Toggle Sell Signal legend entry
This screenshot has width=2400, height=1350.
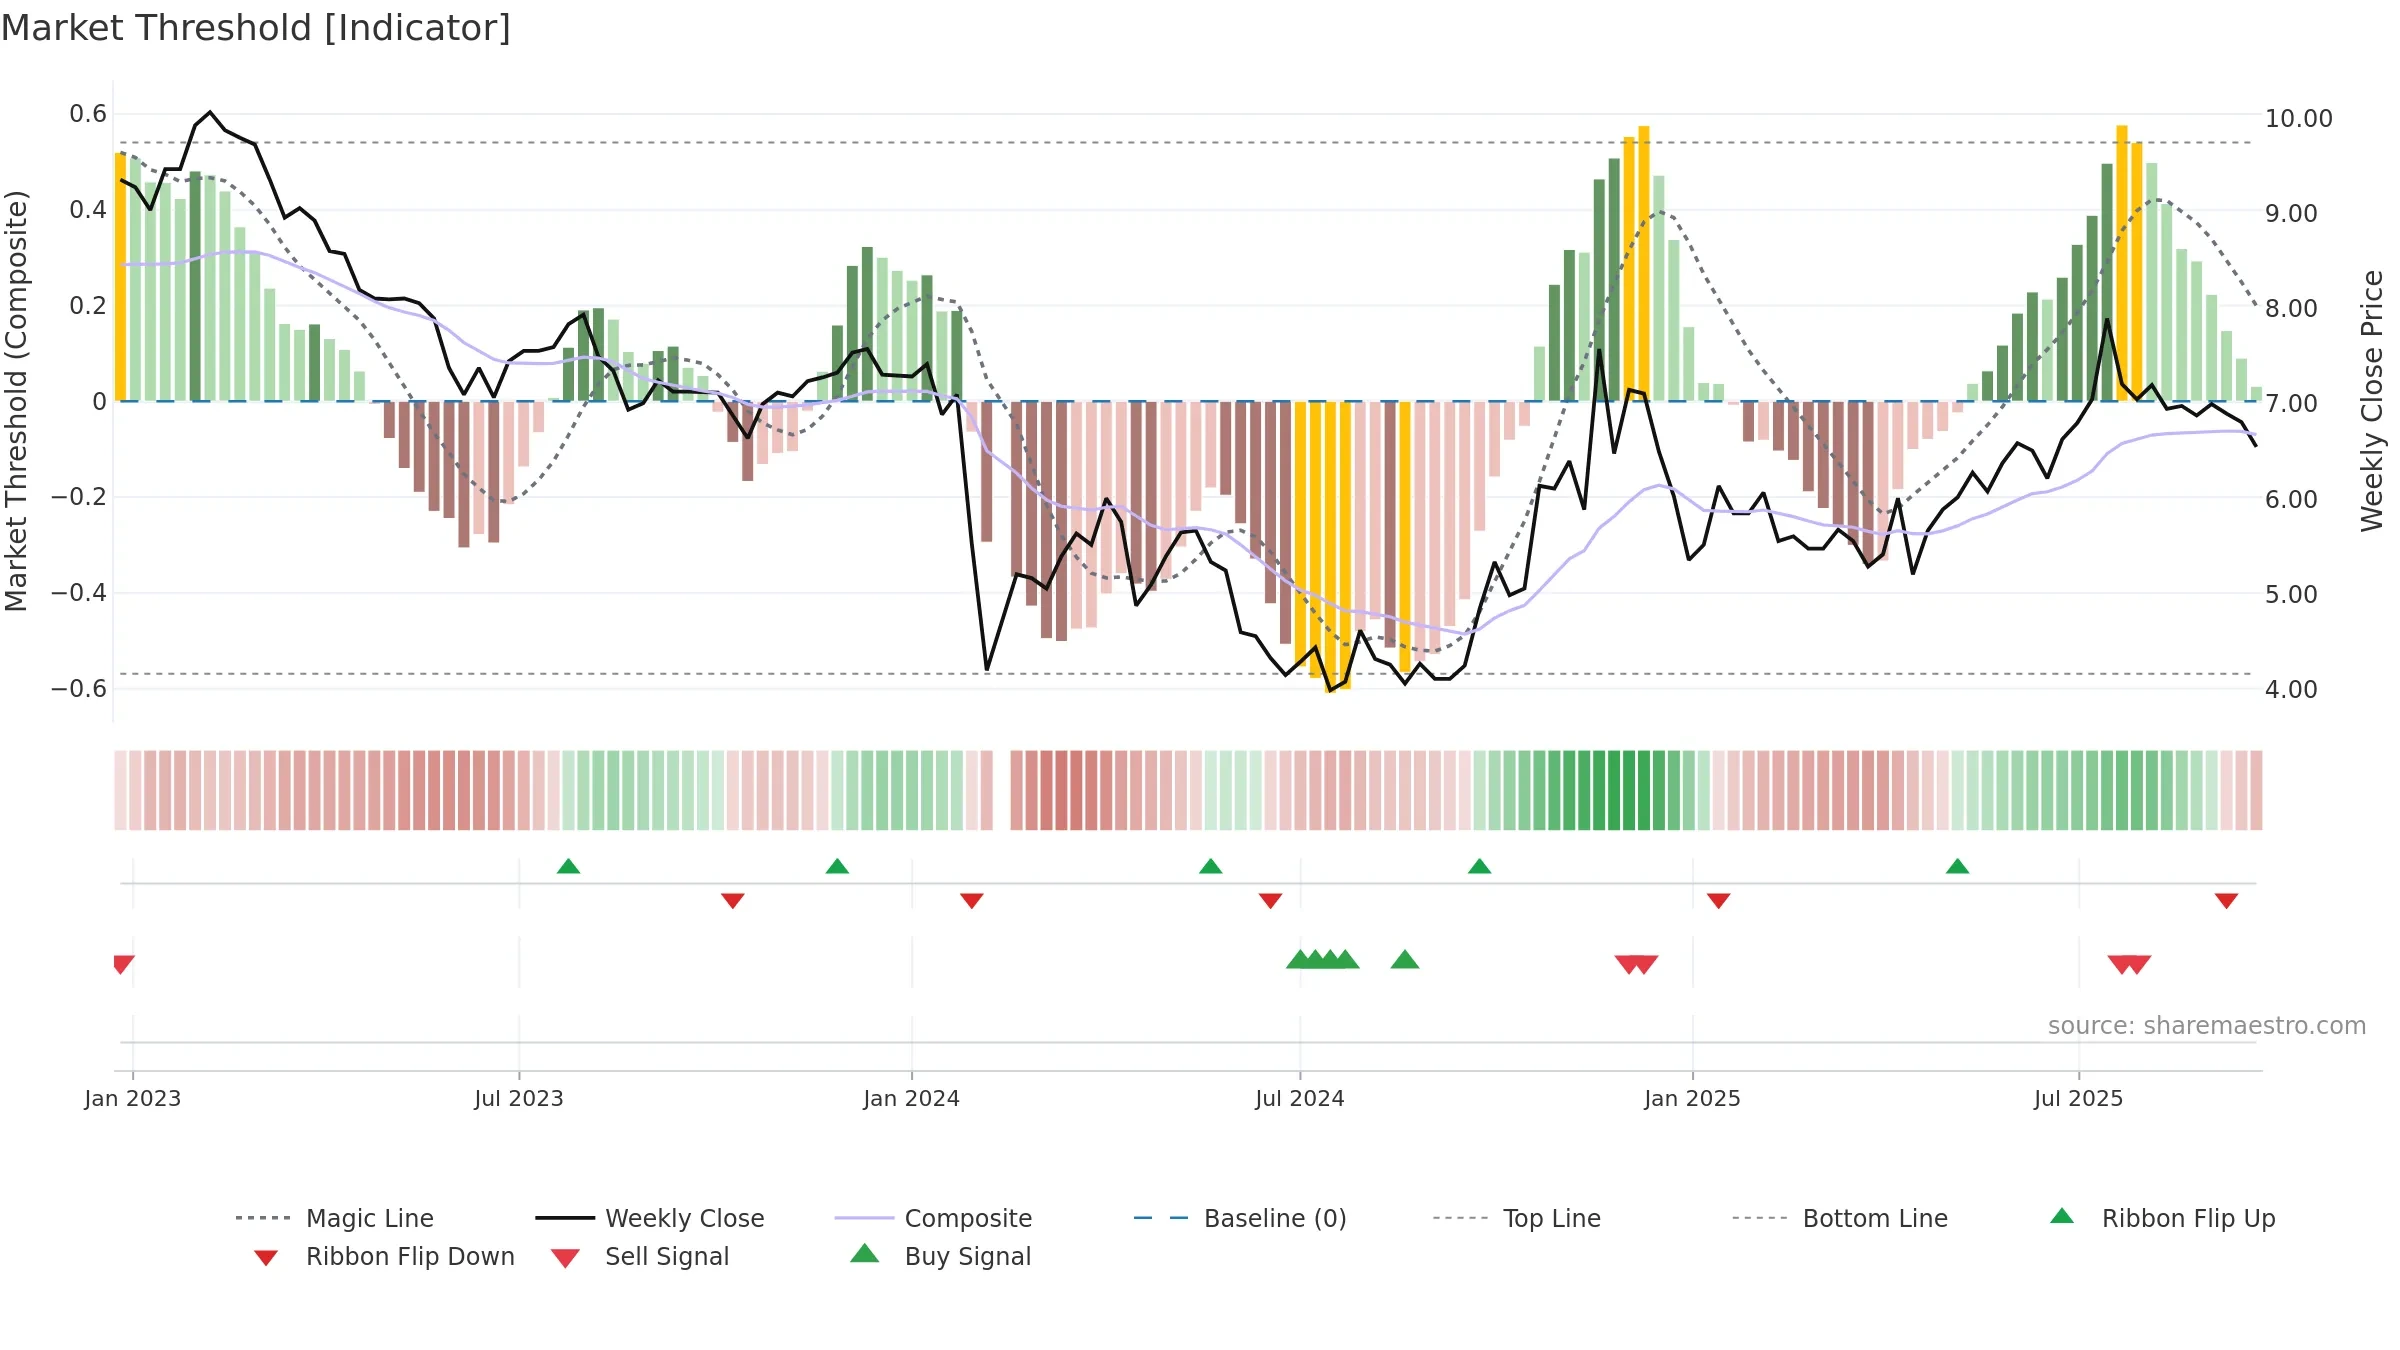click(640, 1256)
